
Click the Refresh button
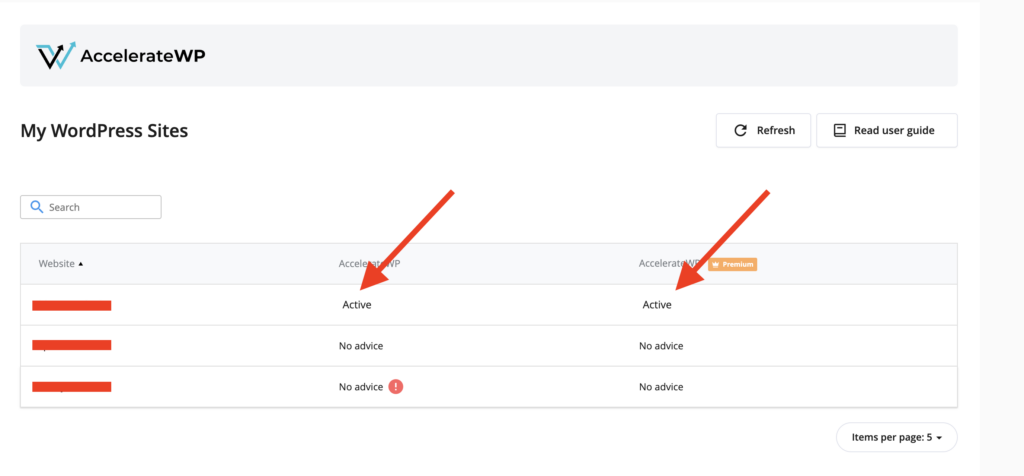[763, 131]
